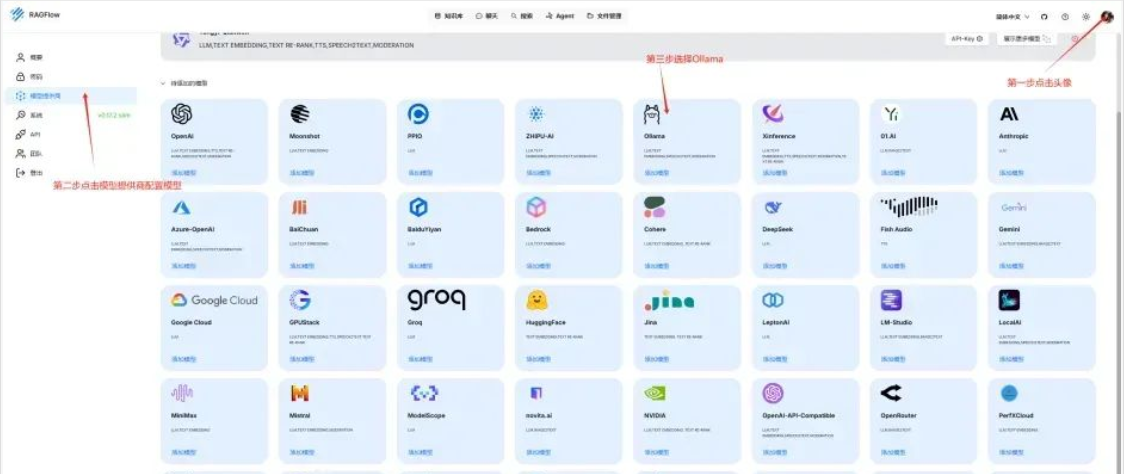Viewport: 1124px width, 474px height.
Task: Click the MiniMax waveform logo
Action: tap(182, 393)
